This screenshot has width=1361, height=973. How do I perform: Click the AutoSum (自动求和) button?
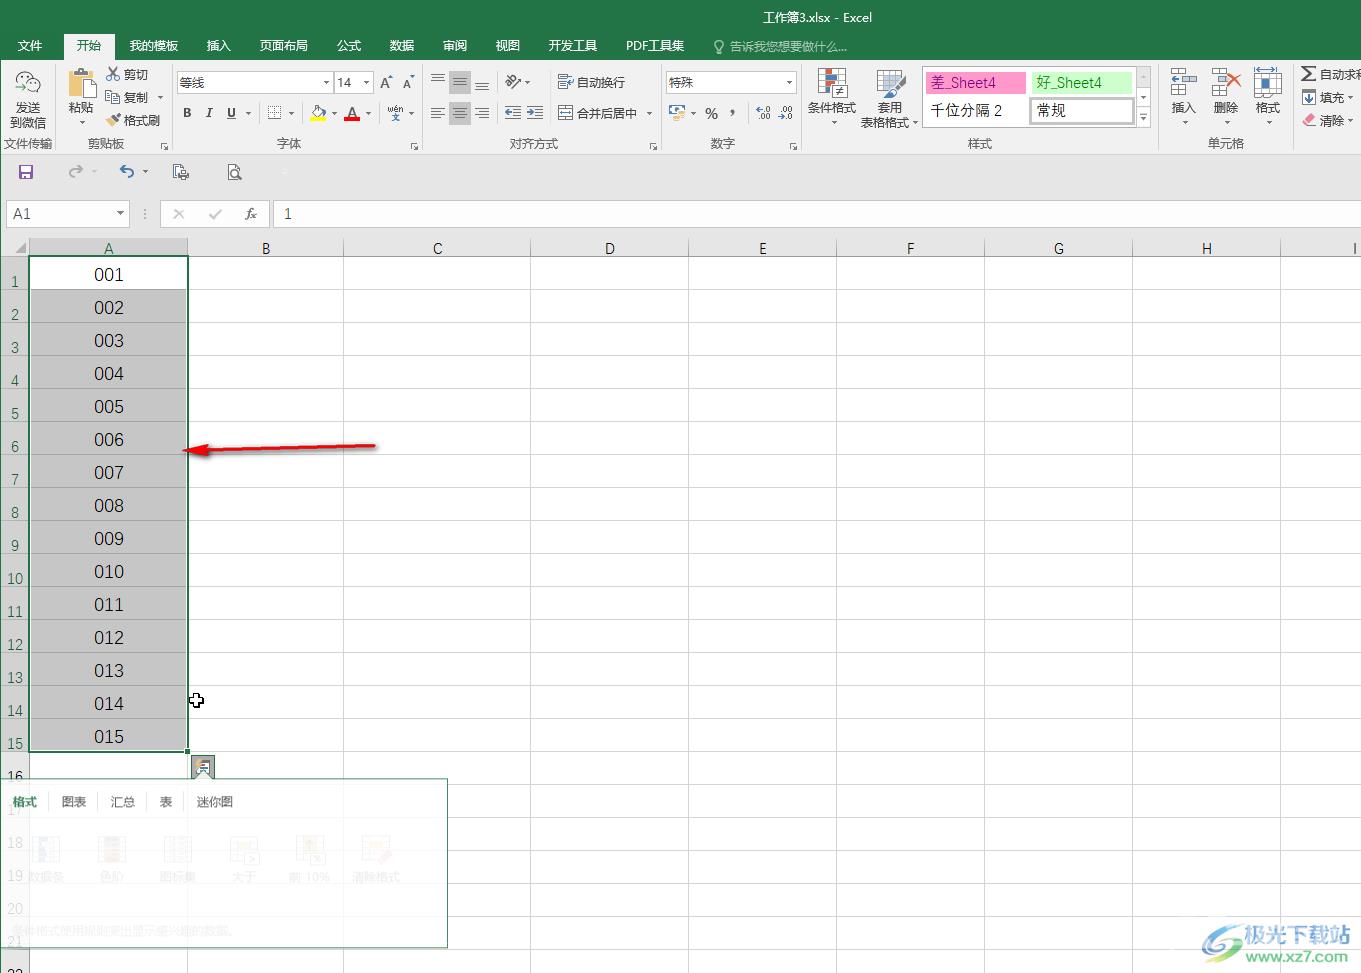point(1330,74)
